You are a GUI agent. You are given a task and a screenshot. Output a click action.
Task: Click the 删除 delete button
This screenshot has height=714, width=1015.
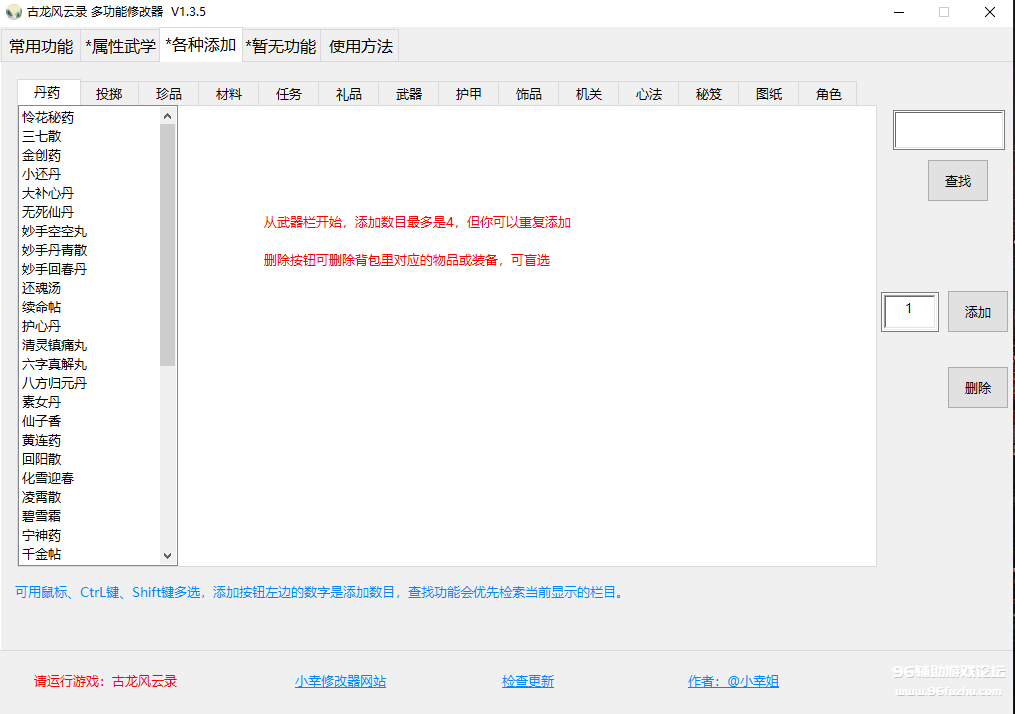point(977,388)
